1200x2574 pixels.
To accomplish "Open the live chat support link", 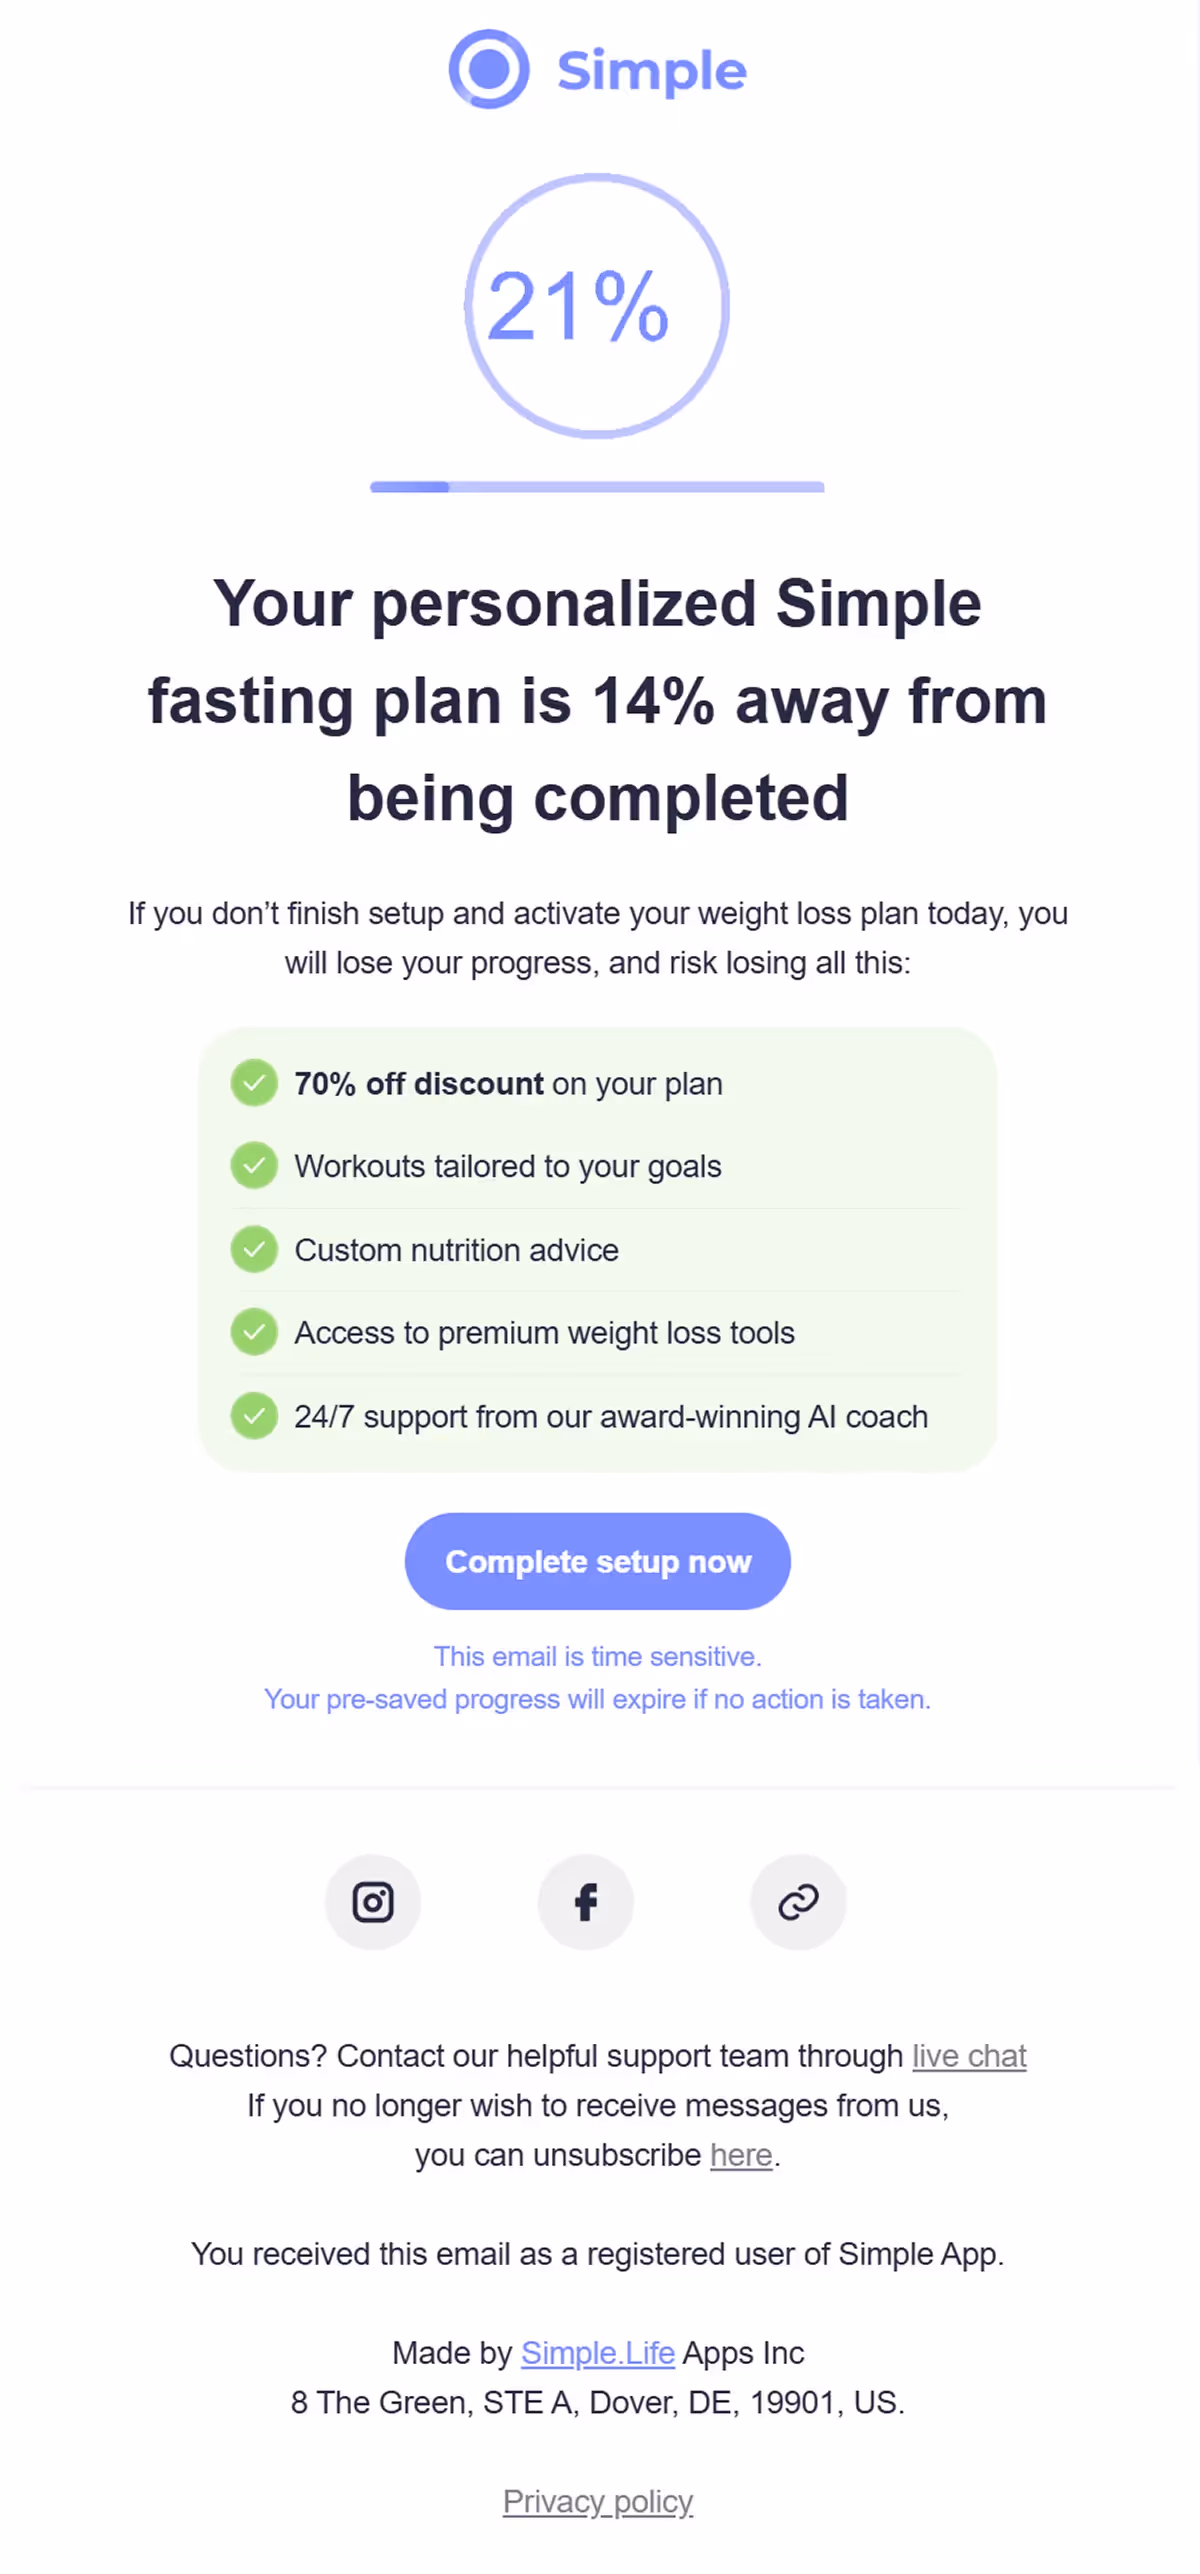I will (969, 2056).
